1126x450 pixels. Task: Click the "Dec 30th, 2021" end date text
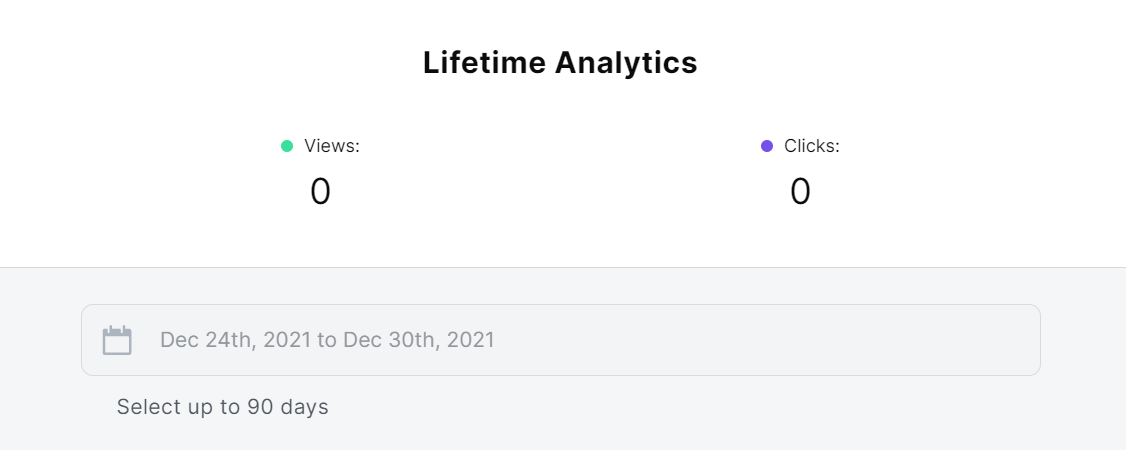coord(419,340)
